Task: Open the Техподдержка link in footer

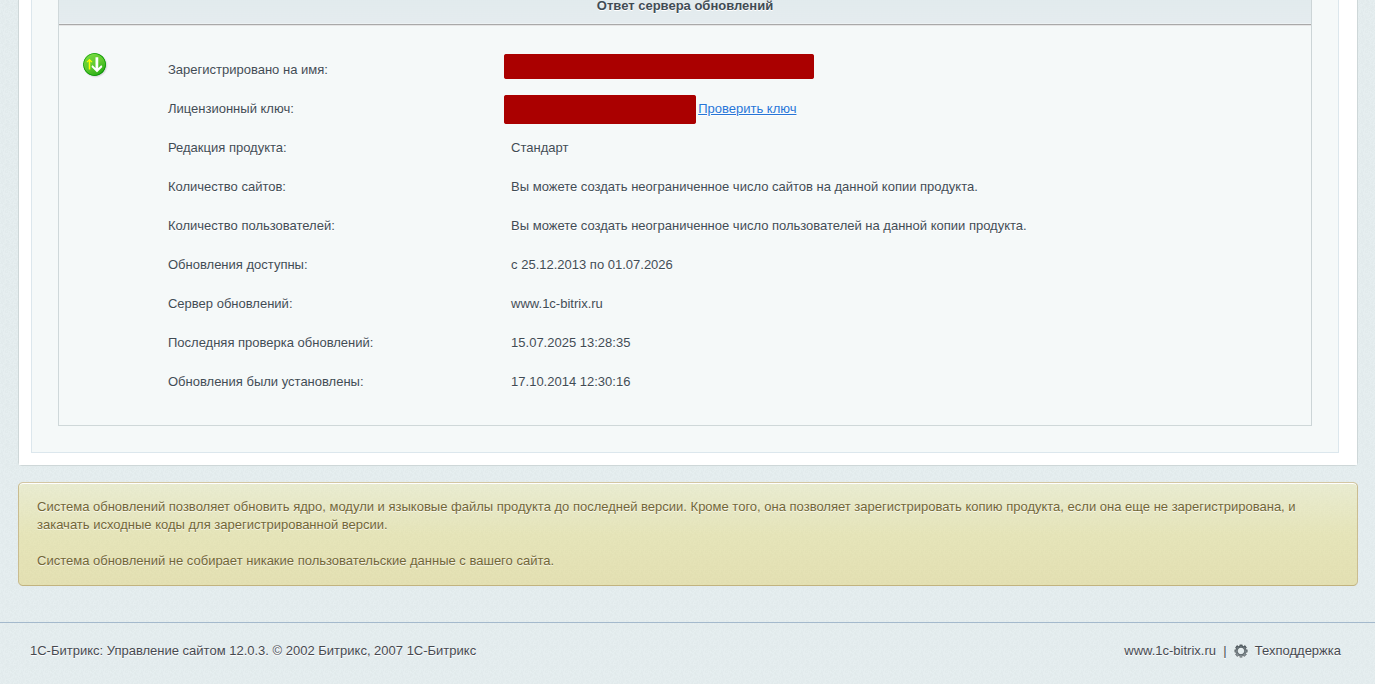Action: coord(1297,651)
